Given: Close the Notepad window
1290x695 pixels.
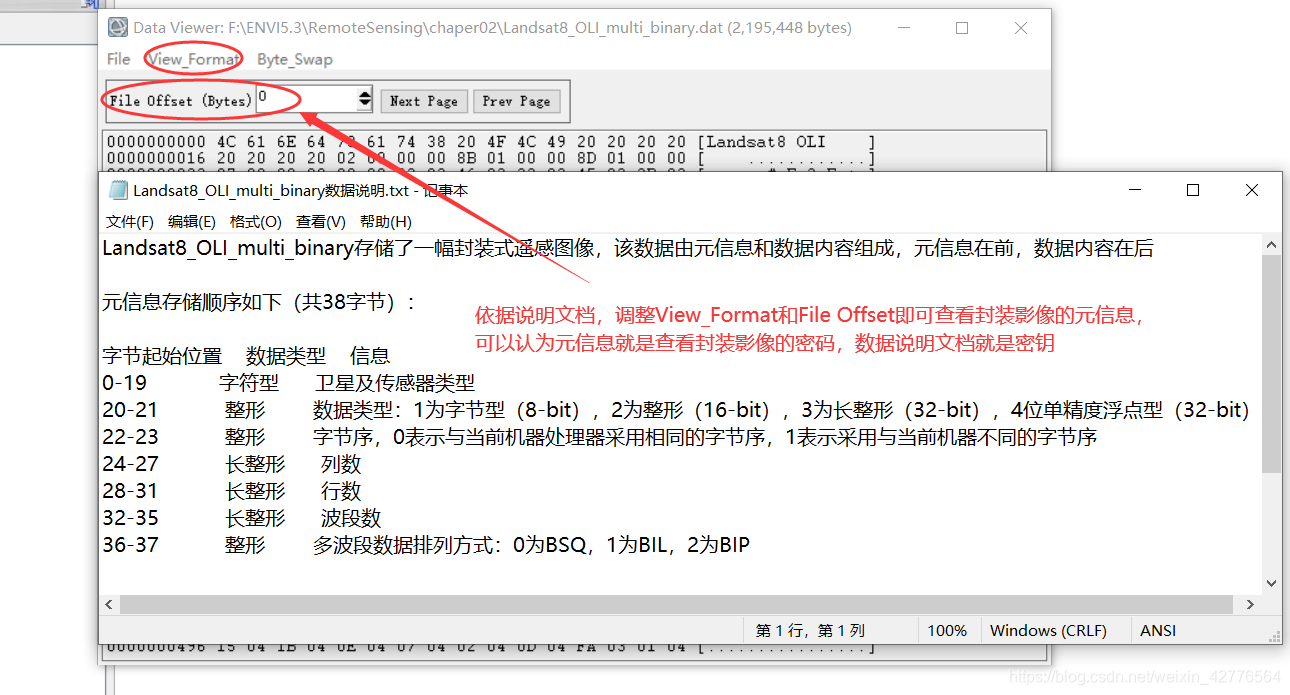Looking at the screenshot, I should pyautogui.click(x=1252, y=190).
